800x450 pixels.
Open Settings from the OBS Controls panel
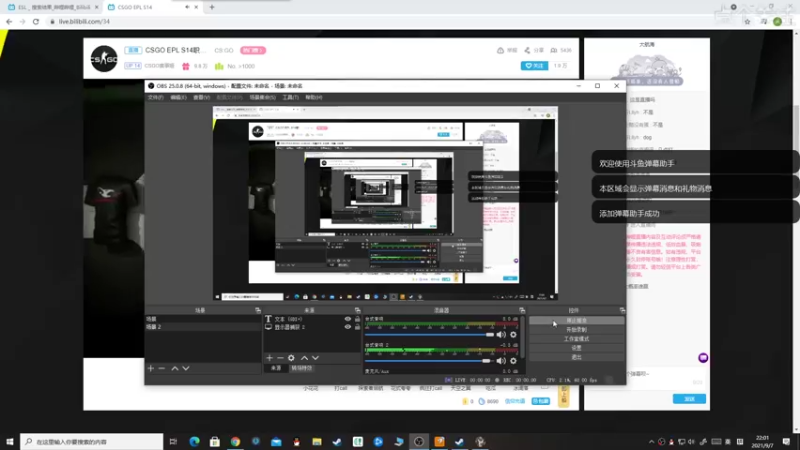click(577, 348)
